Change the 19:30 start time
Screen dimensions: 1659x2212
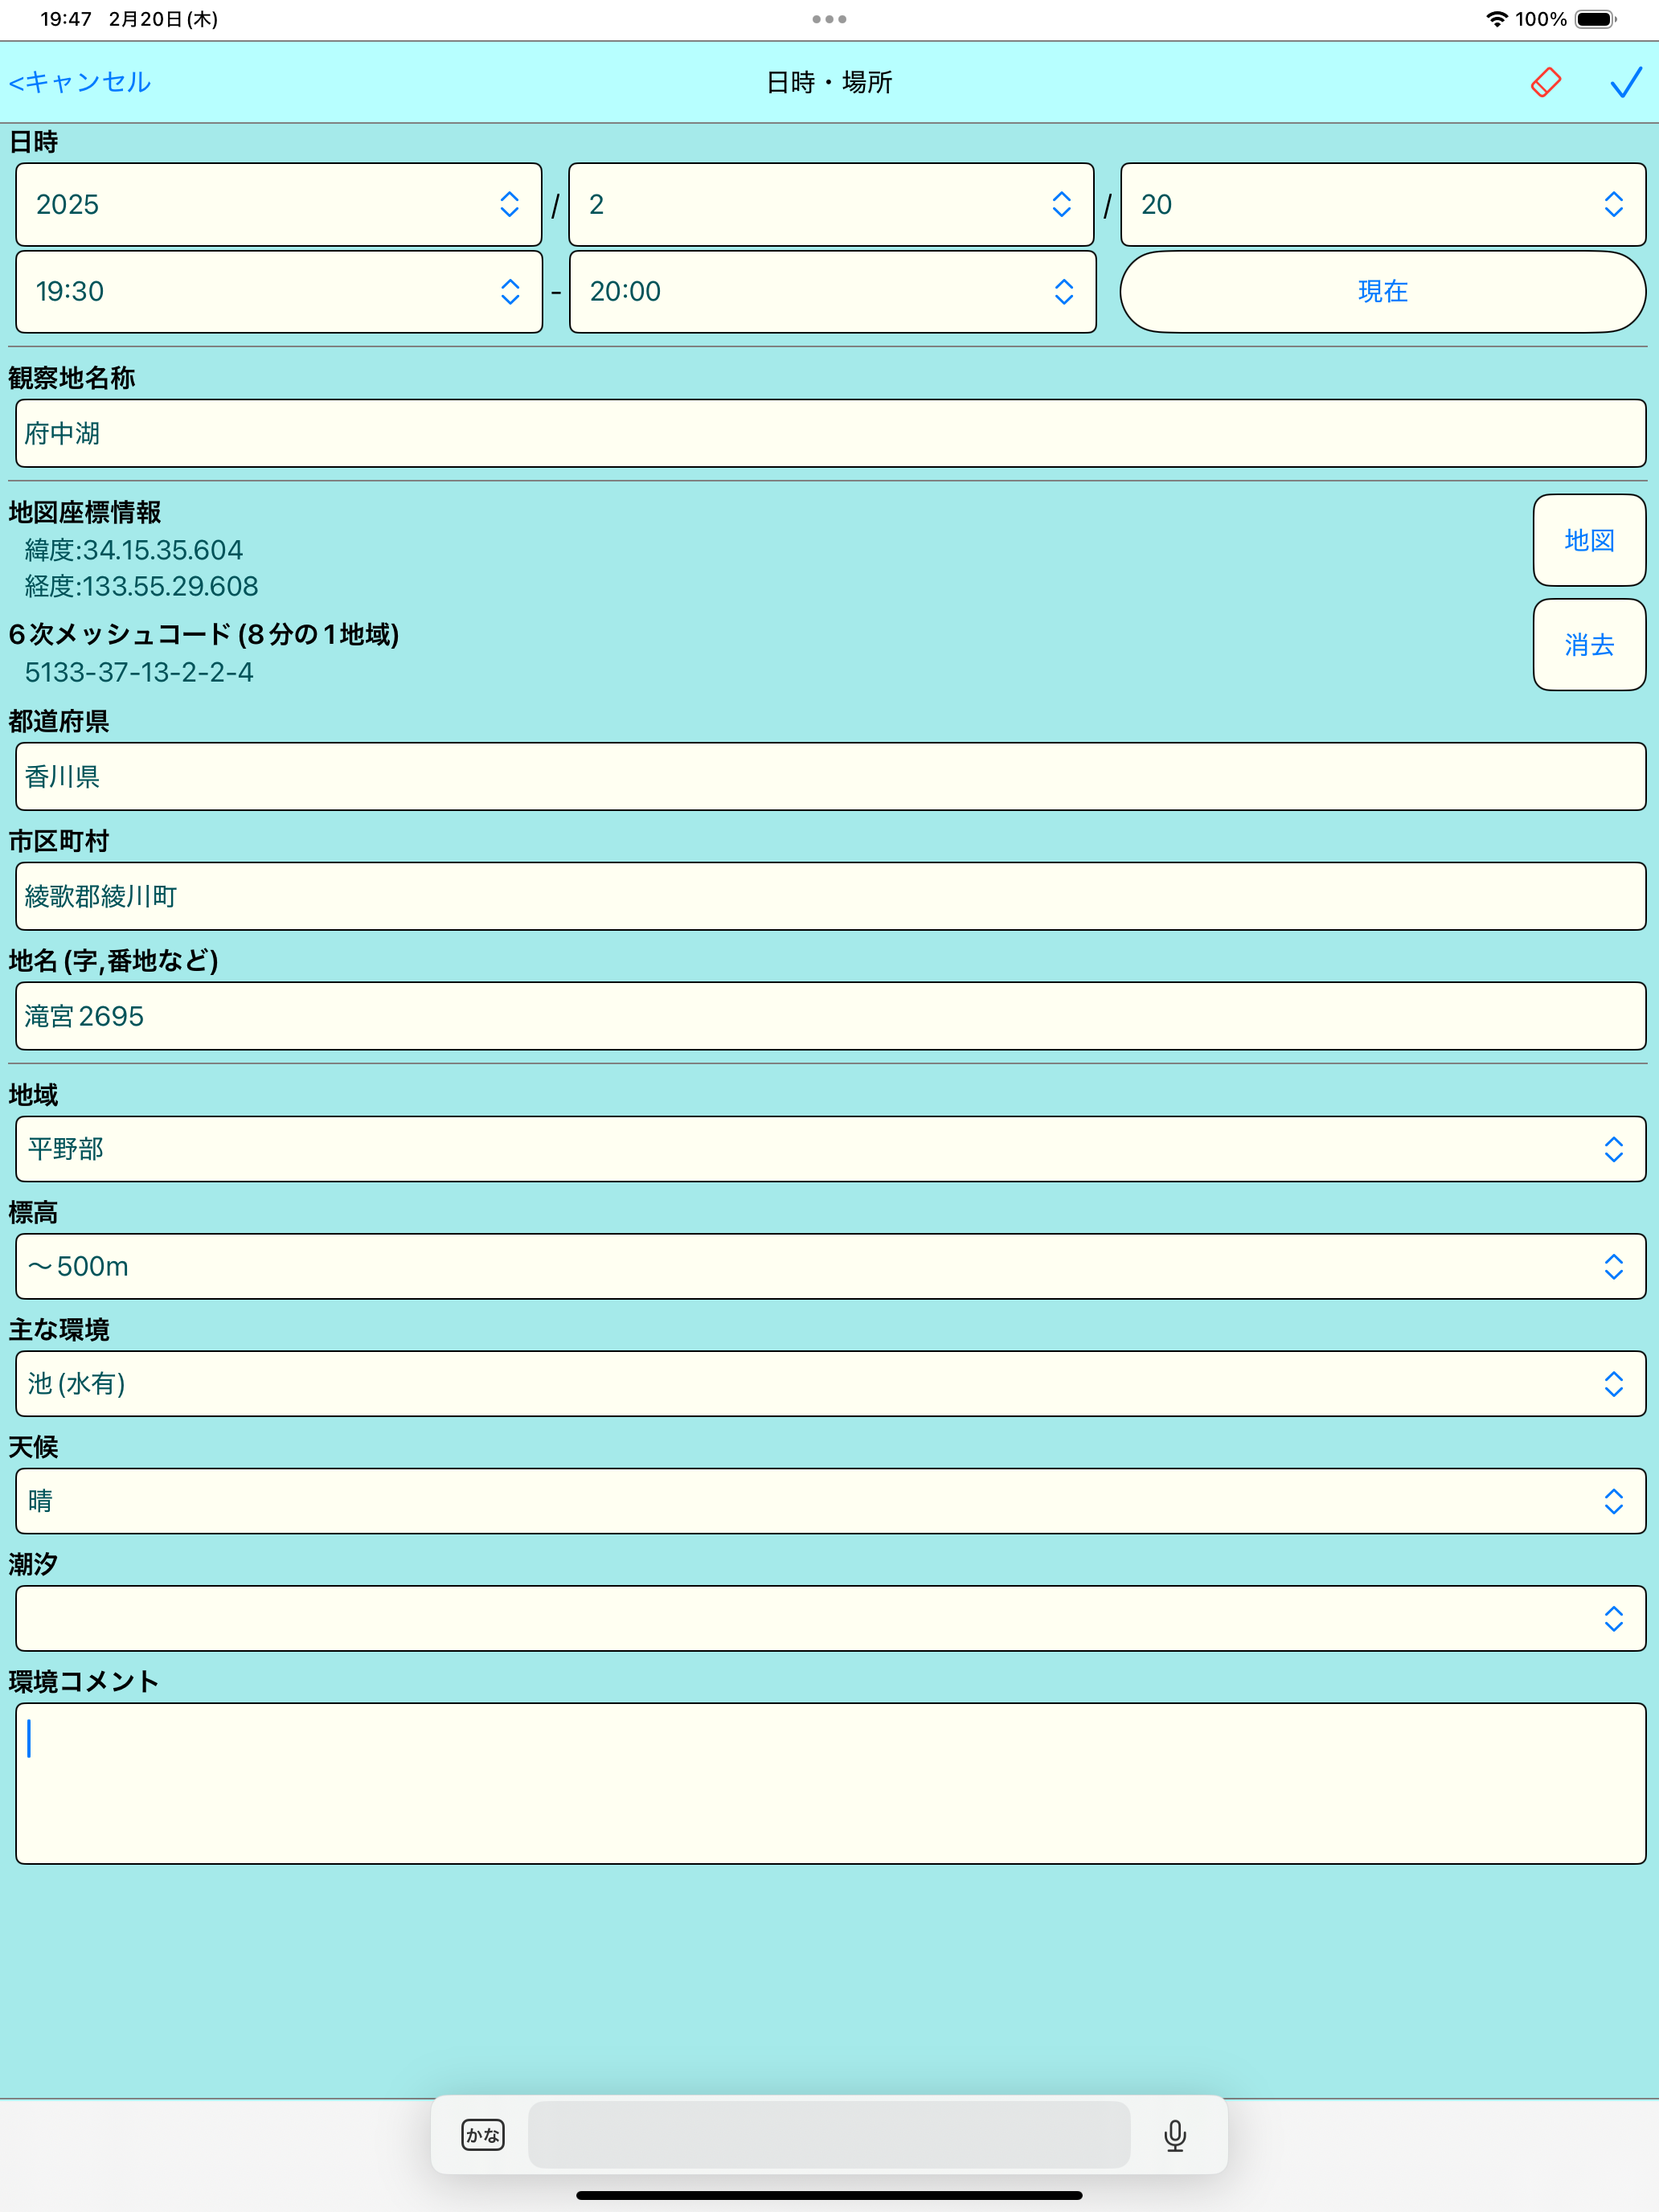click(279, 292)
